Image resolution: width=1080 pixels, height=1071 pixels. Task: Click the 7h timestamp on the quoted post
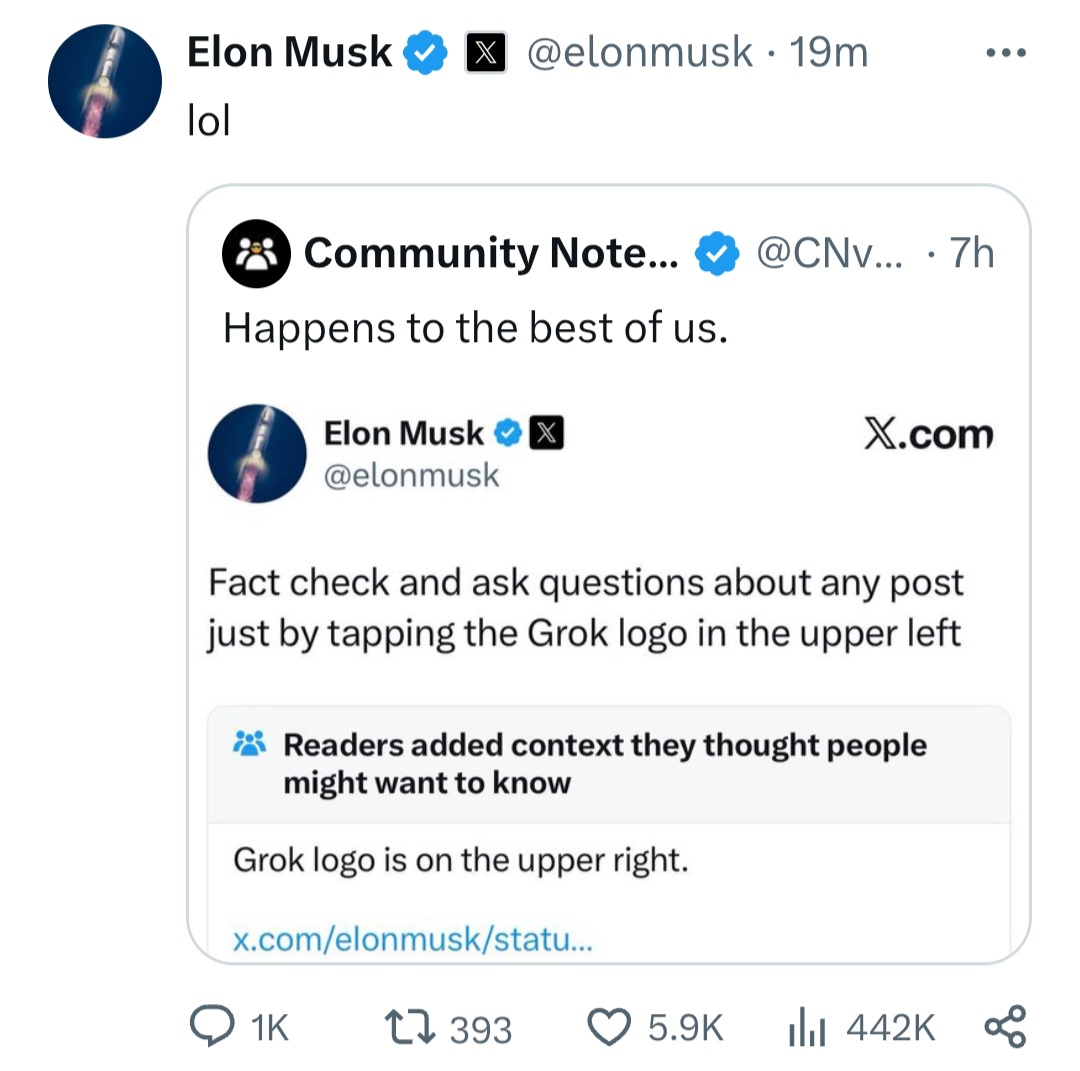point(970,253)
